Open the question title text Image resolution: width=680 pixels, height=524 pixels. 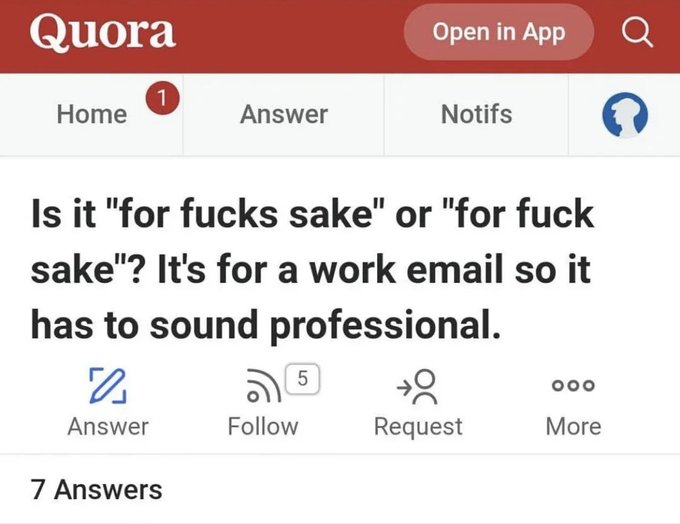312,270
